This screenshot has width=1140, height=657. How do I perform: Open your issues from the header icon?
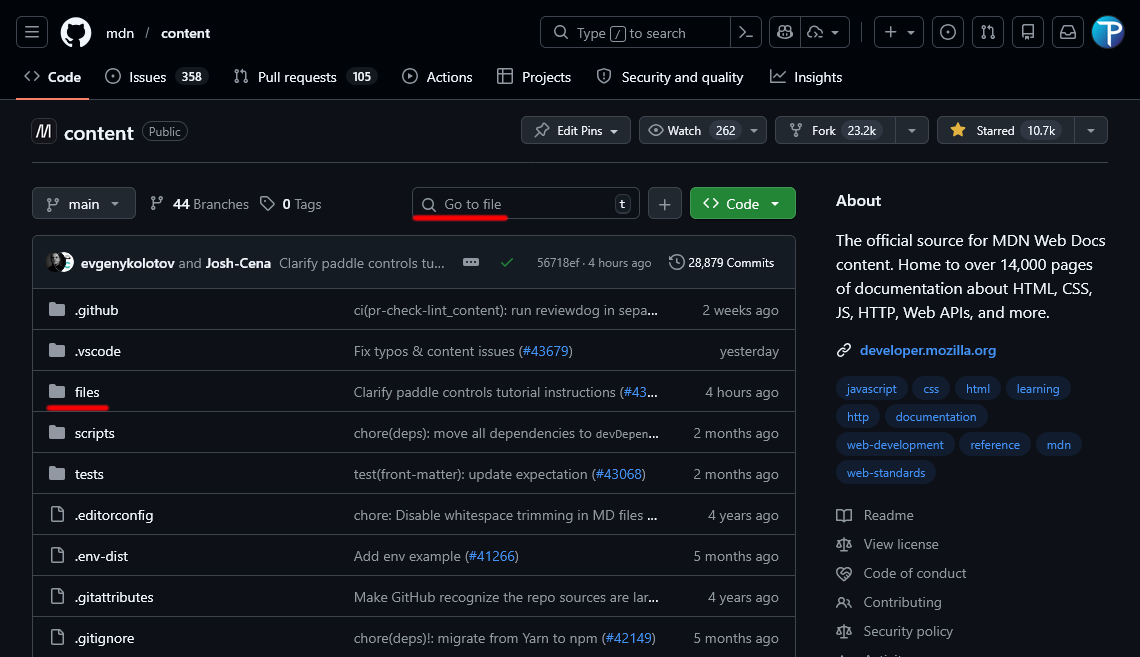pos(947,32)
